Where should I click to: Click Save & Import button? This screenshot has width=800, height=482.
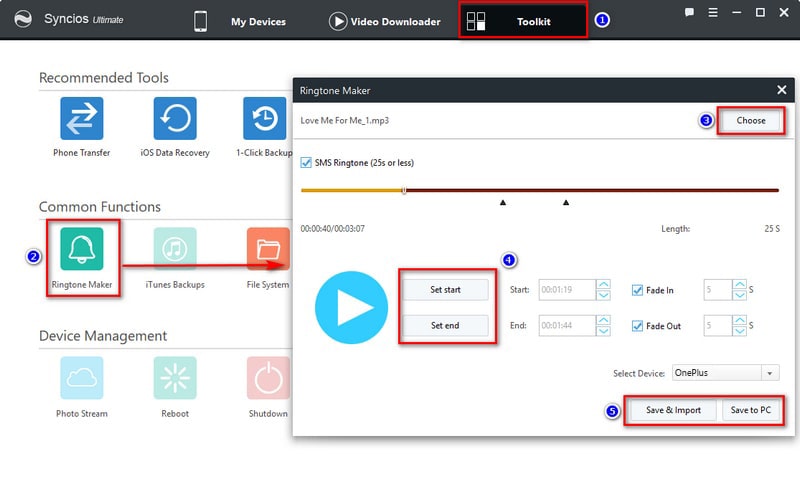click(673, 410)
